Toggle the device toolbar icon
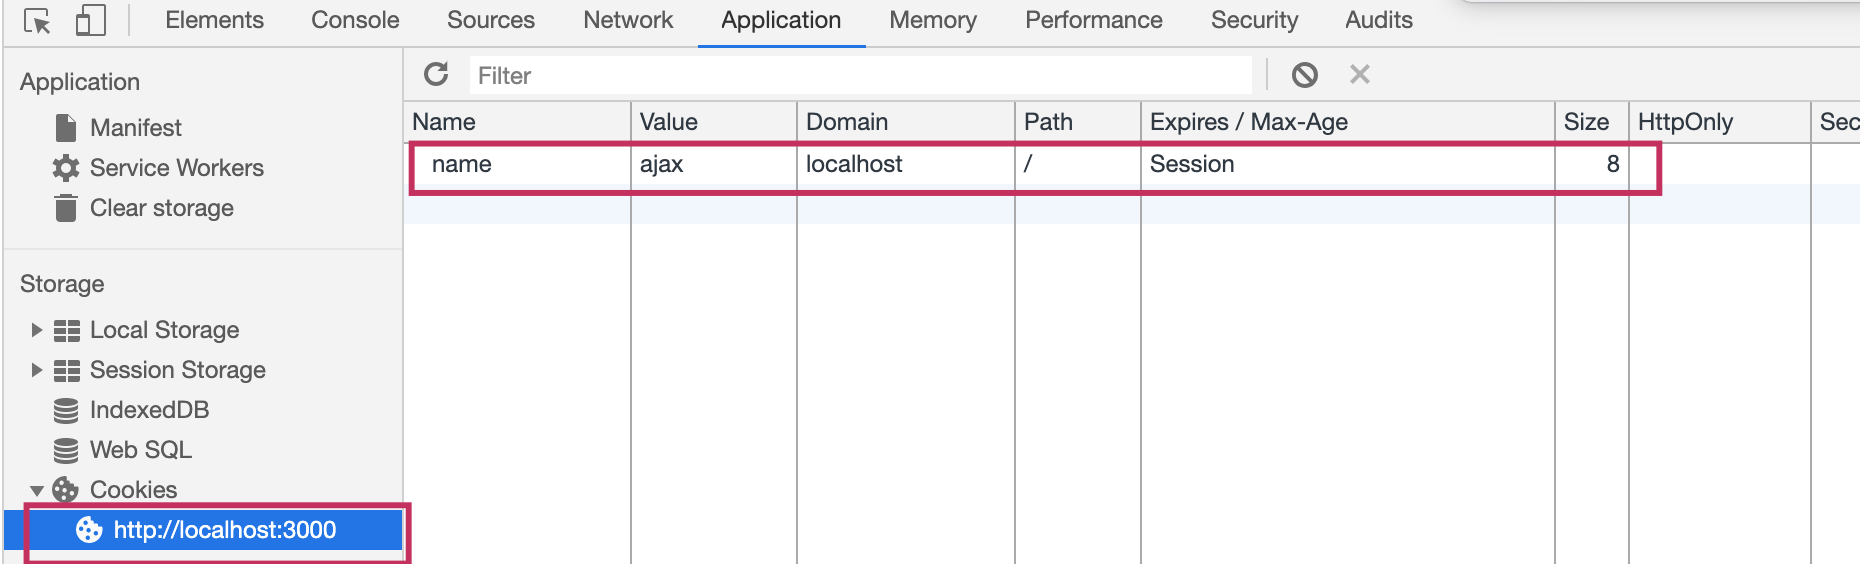The width and height of the screenshot is (1860, 564). click(91, 21)
